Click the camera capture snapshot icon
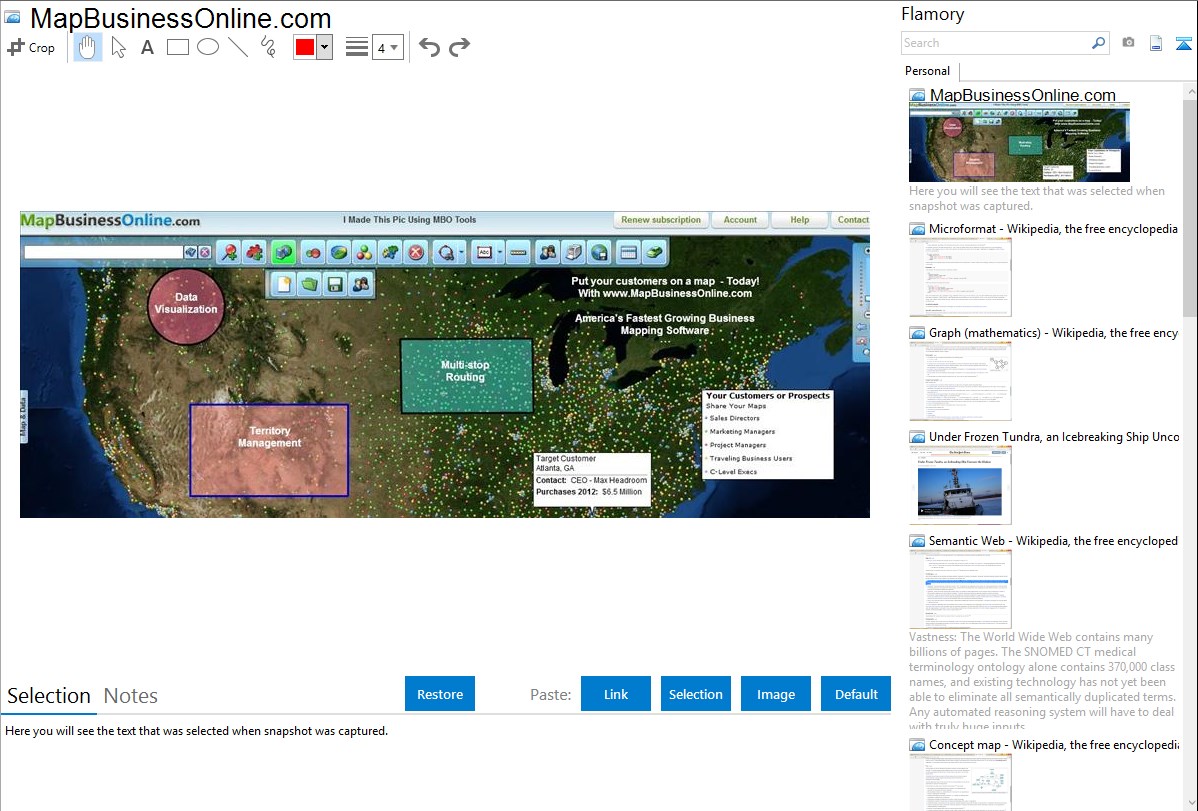 [x=1128, y=43]
